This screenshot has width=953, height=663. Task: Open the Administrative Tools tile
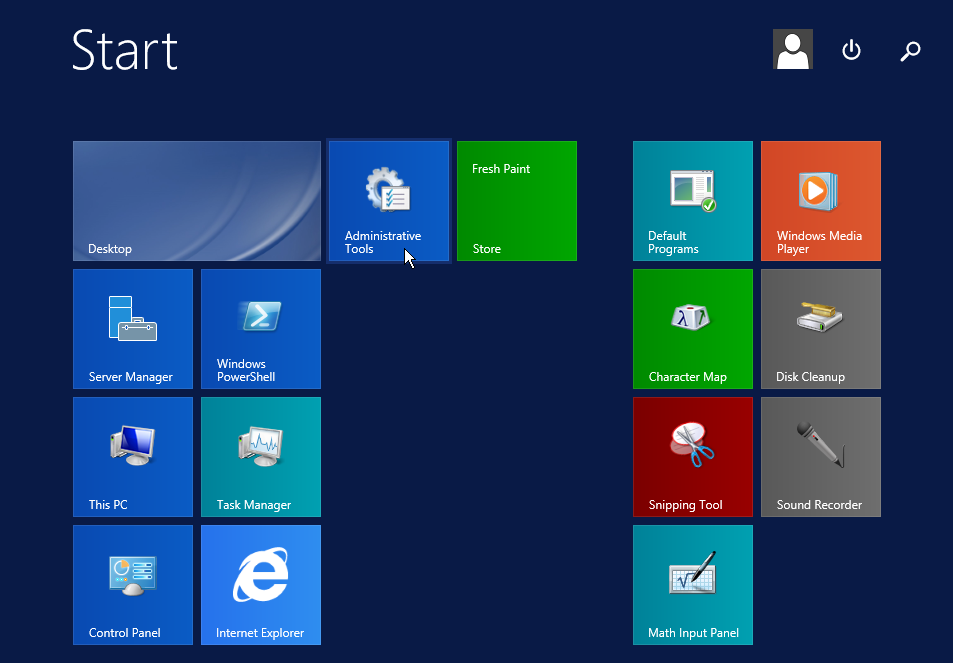(x=388, y=200)
